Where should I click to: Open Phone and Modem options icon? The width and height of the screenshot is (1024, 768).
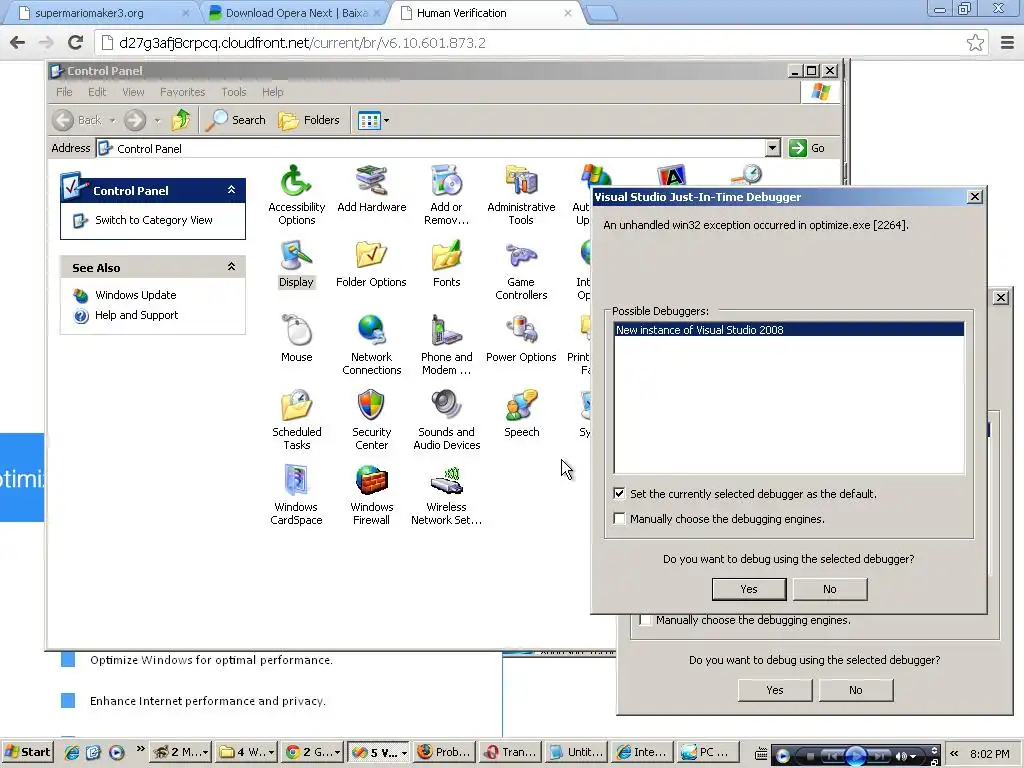pyautogui.click(x=447, y=345)
